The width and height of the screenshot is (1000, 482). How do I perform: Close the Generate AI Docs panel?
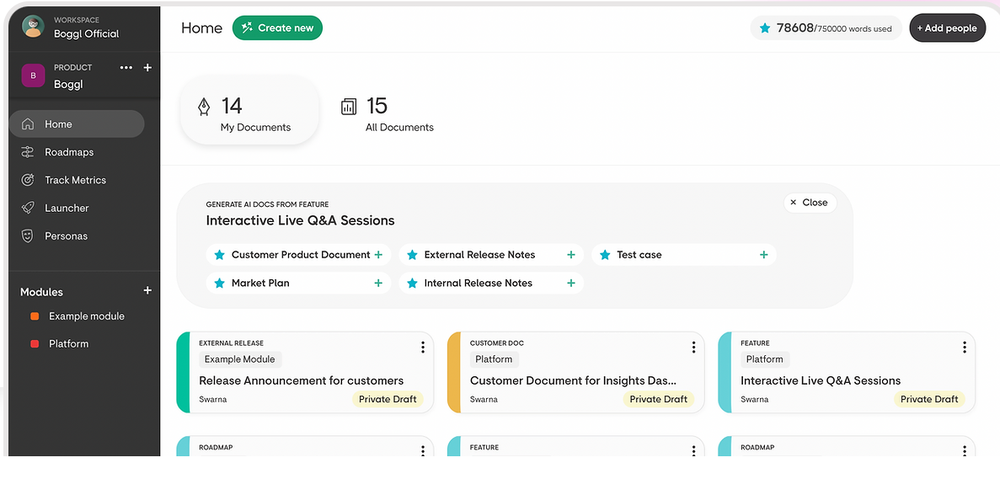[809, 202]
